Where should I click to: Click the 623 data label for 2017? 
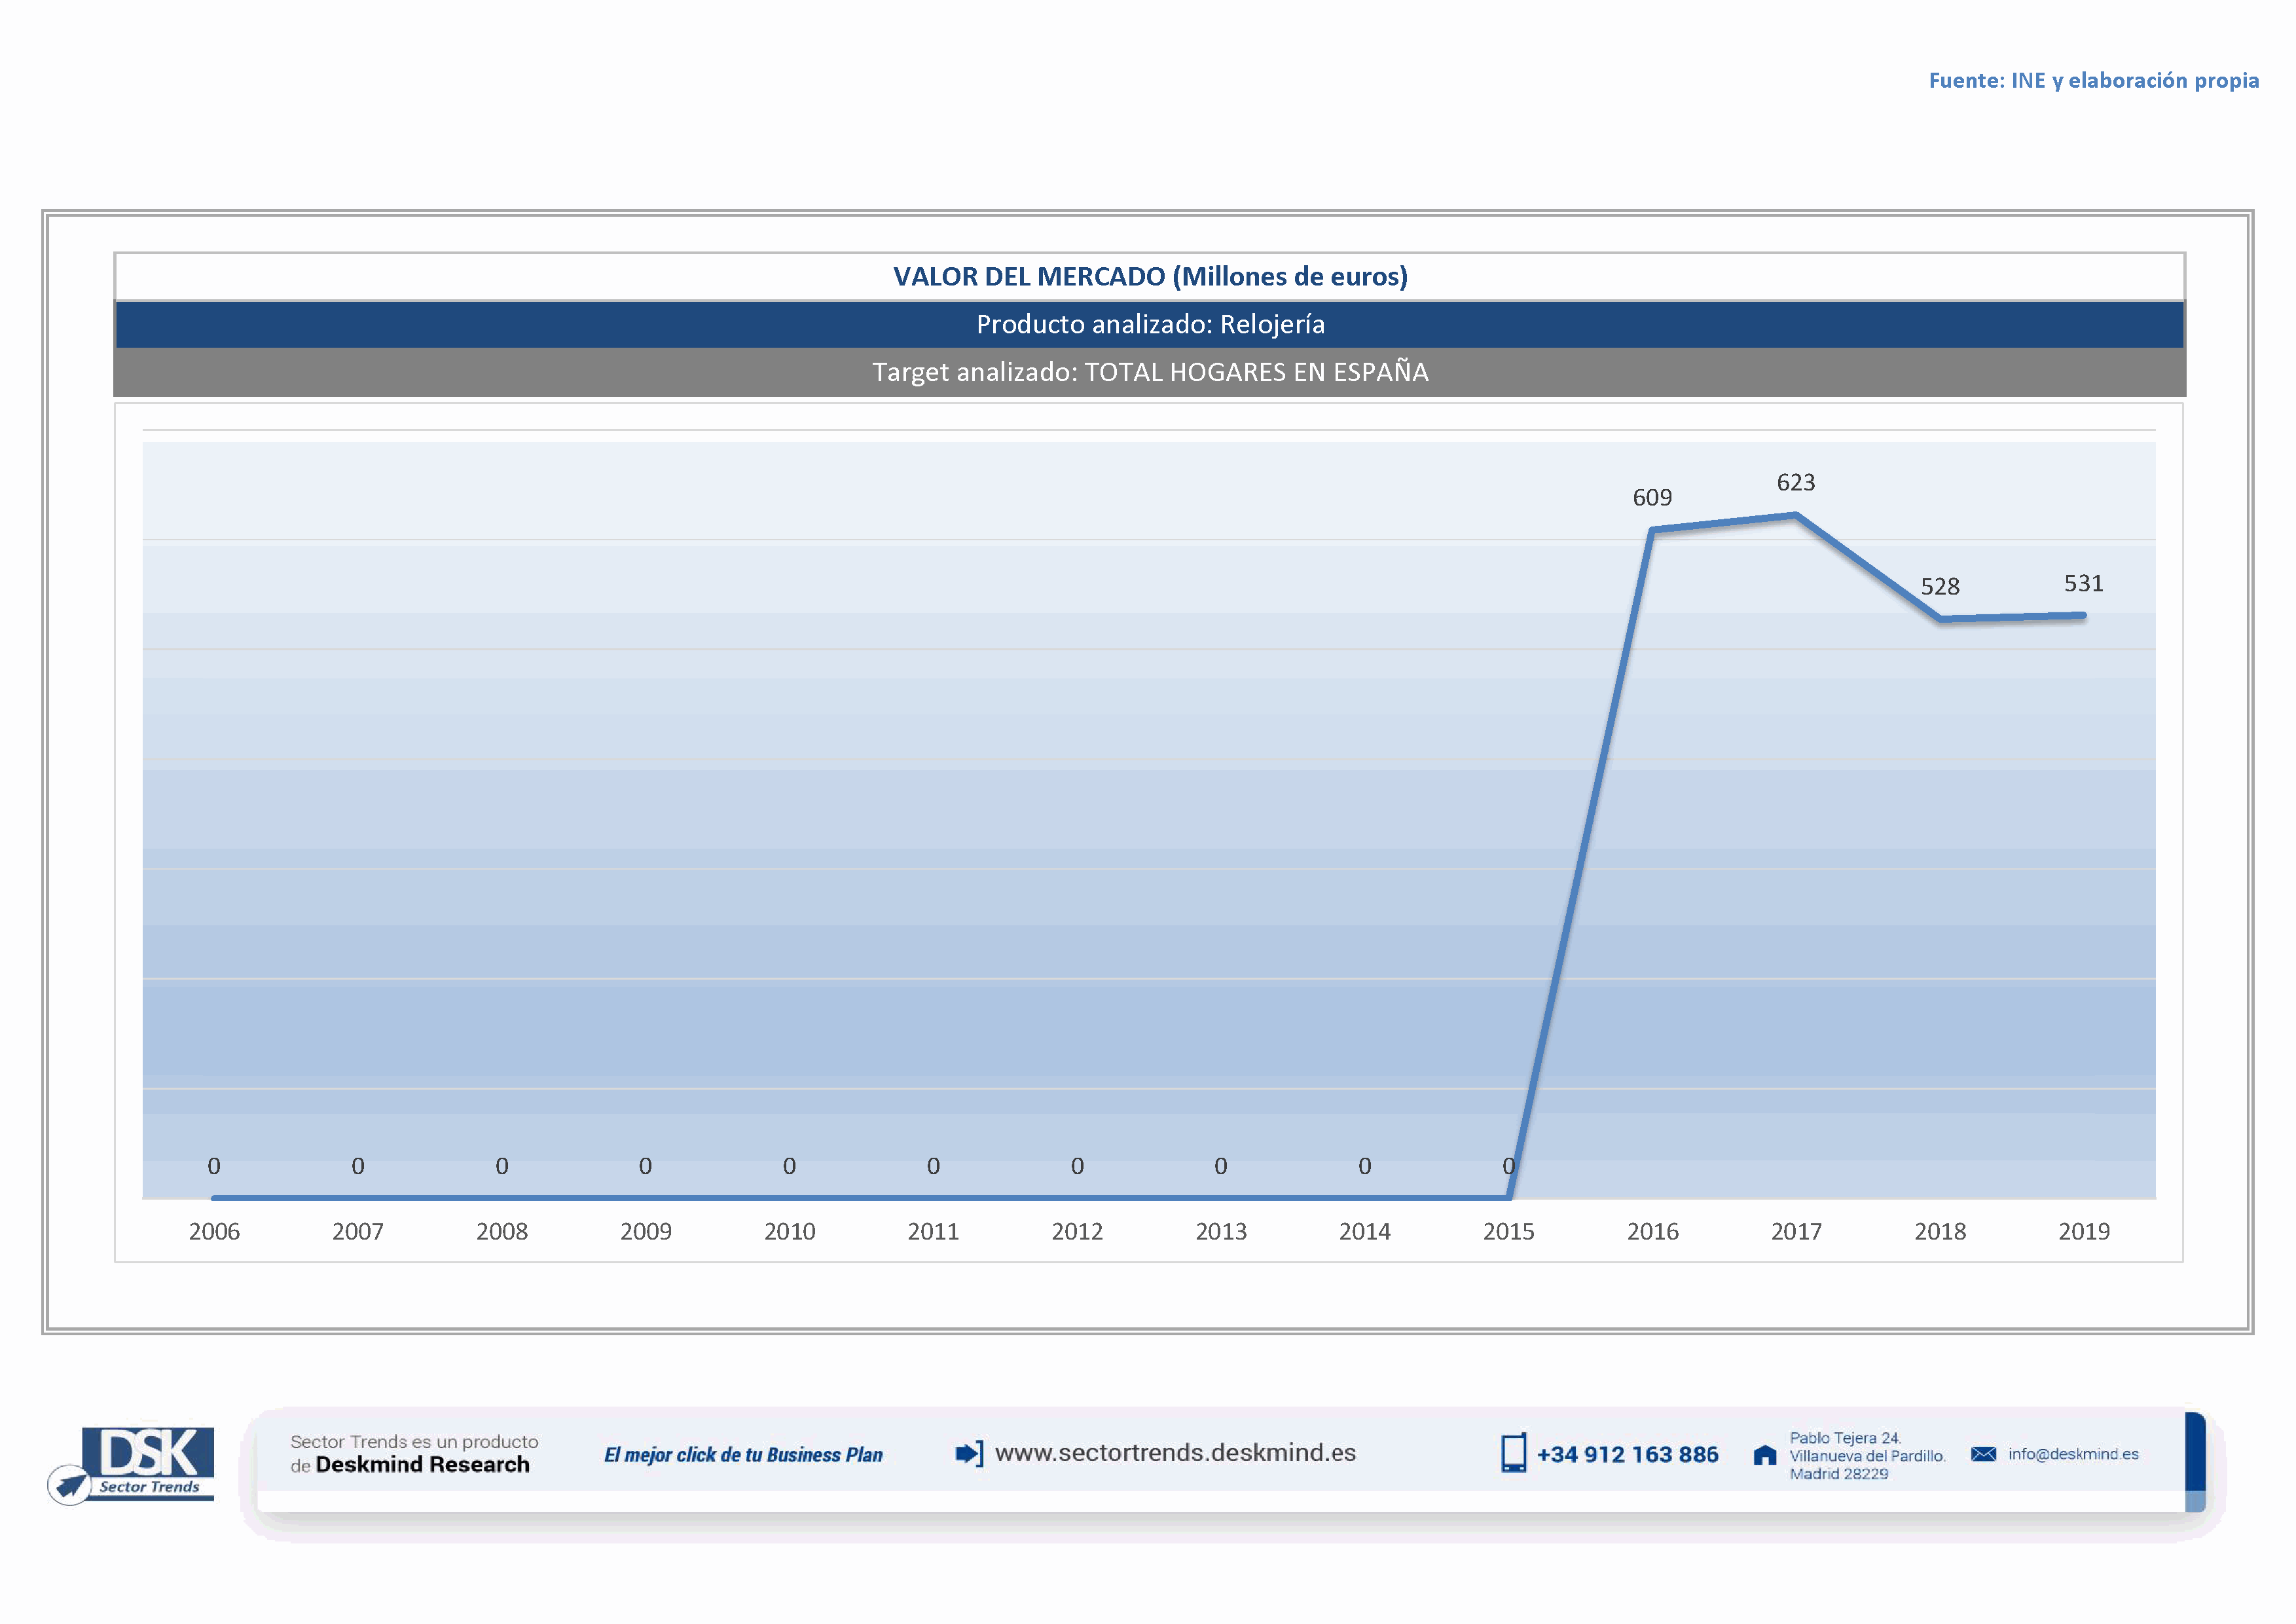point(1795,483)
